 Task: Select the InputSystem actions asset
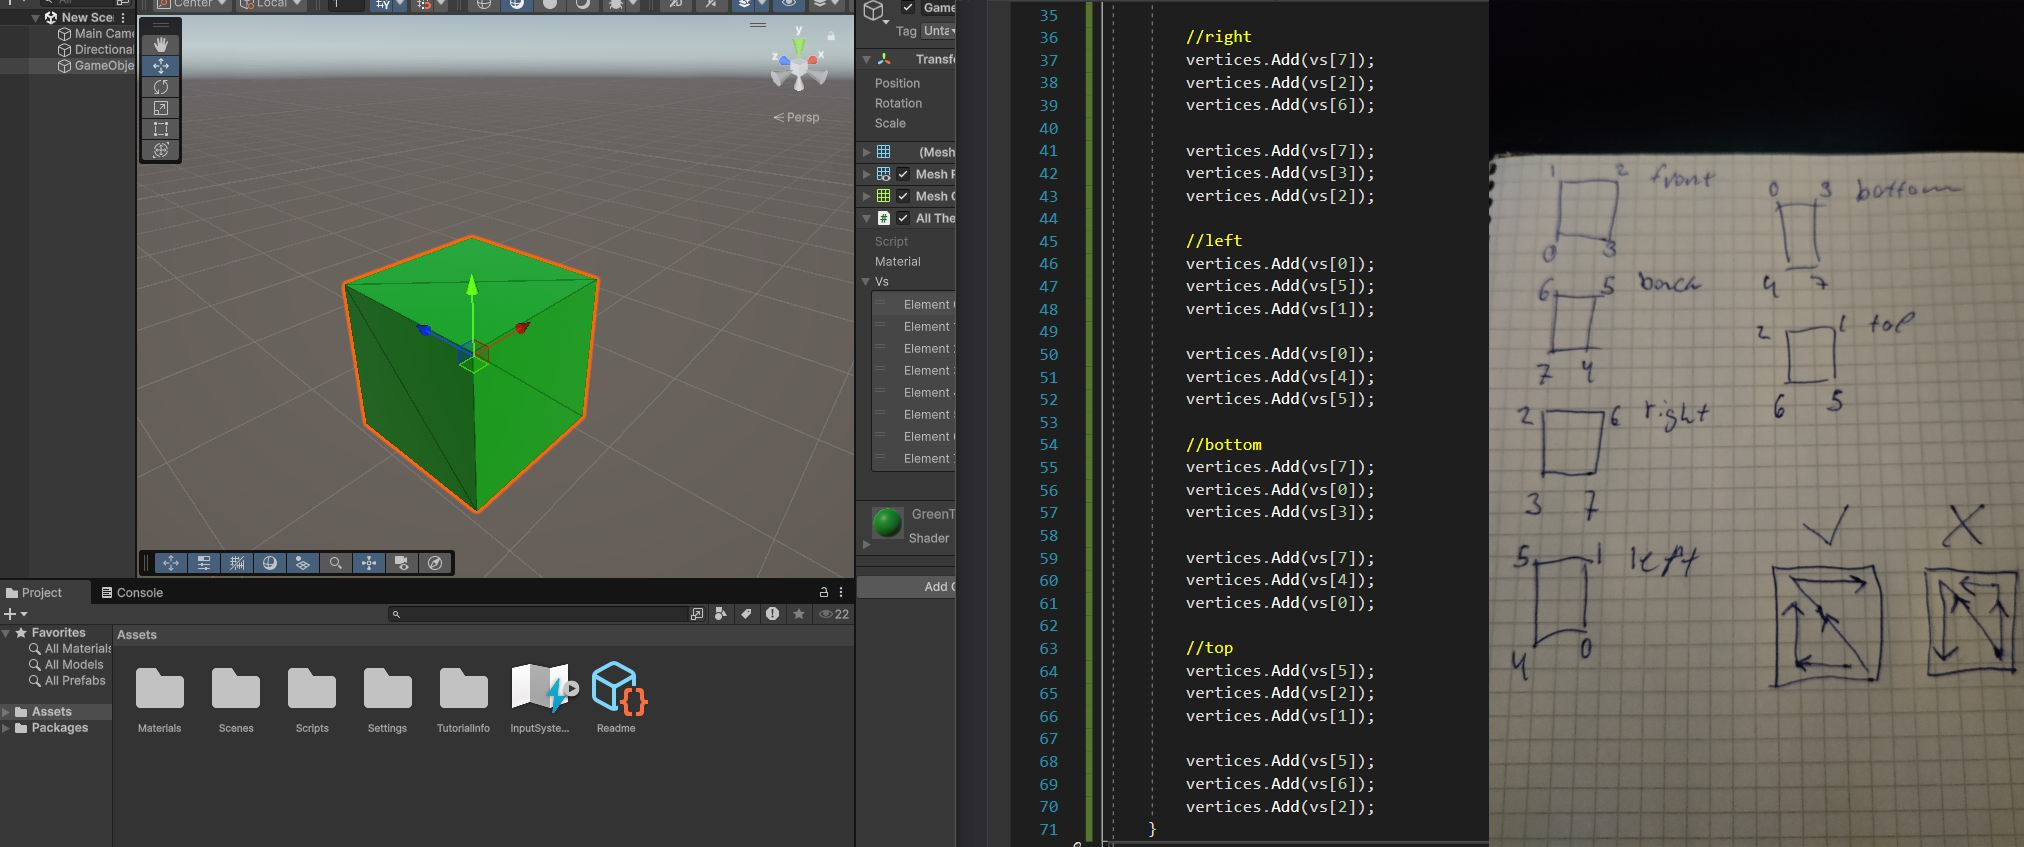click(540, 700)
